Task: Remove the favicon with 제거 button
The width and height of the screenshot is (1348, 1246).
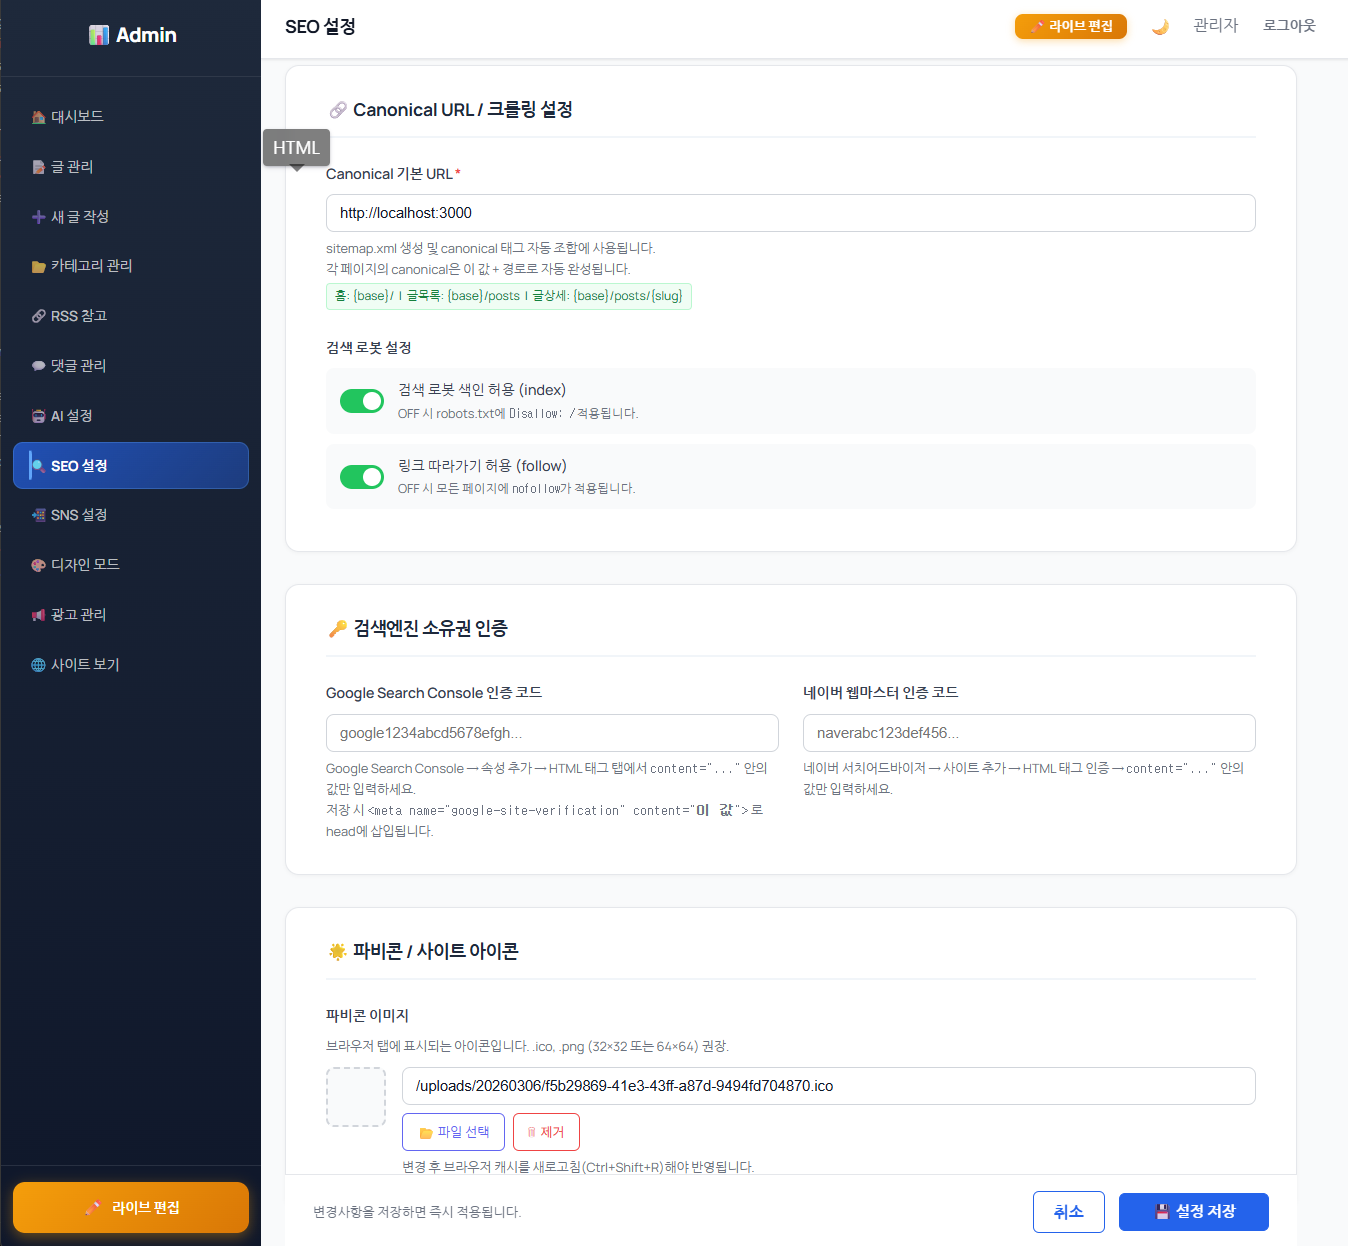Action: 546,1132
